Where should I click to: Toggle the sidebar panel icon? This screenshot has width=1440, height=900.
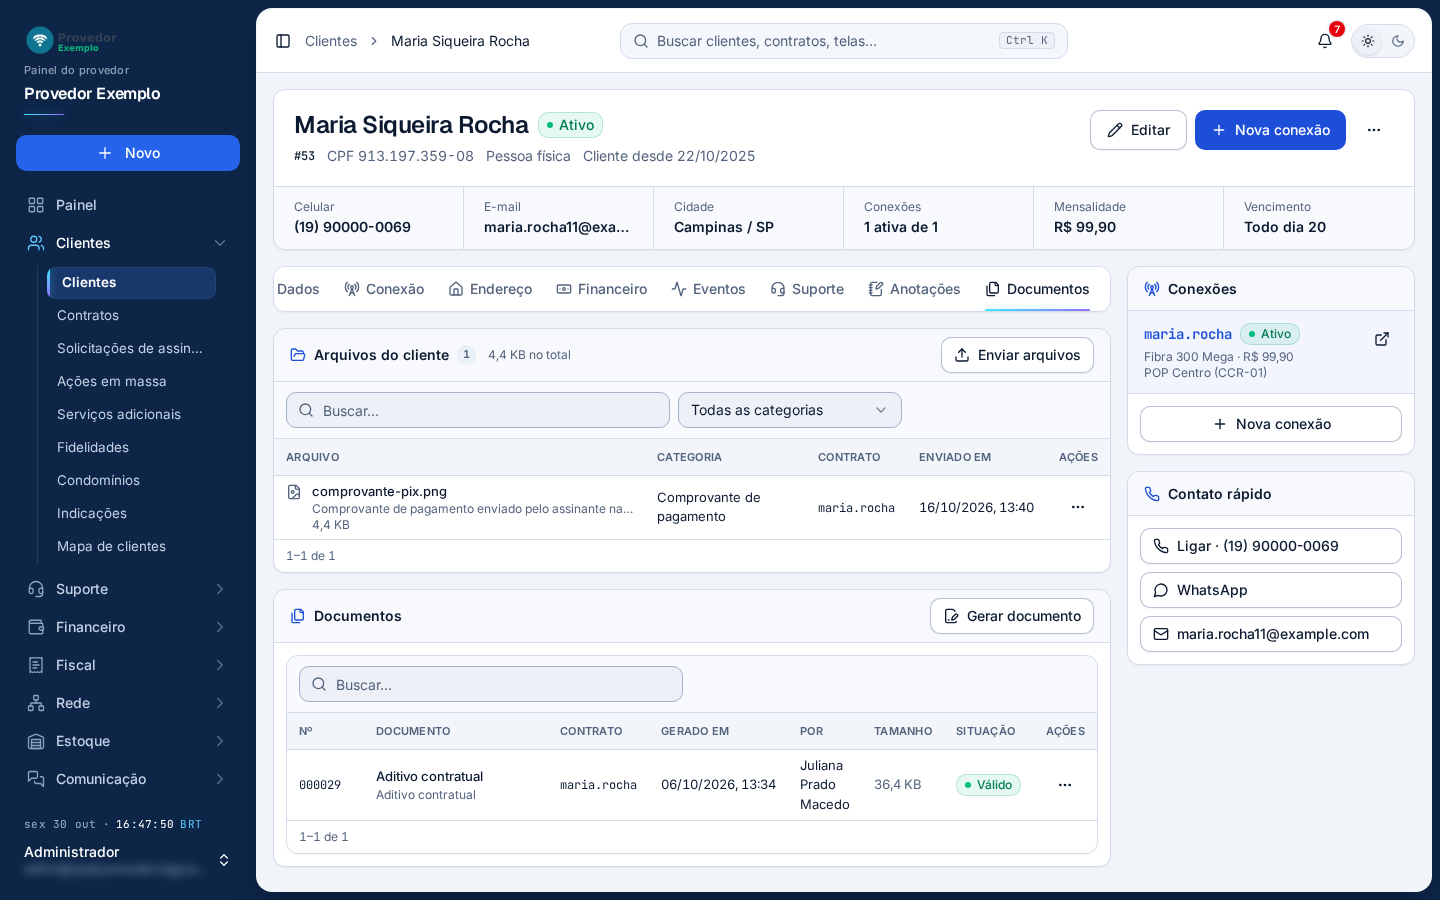click(283, 41)
